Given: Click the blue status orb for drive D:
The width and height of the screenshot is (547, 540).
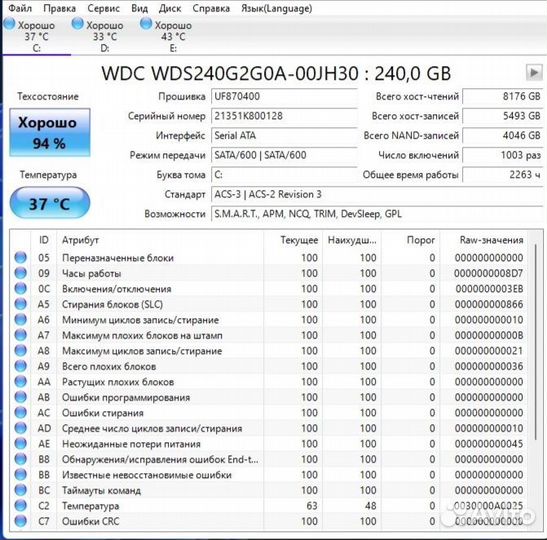Looking at the screenshot, I should point(77,24).
